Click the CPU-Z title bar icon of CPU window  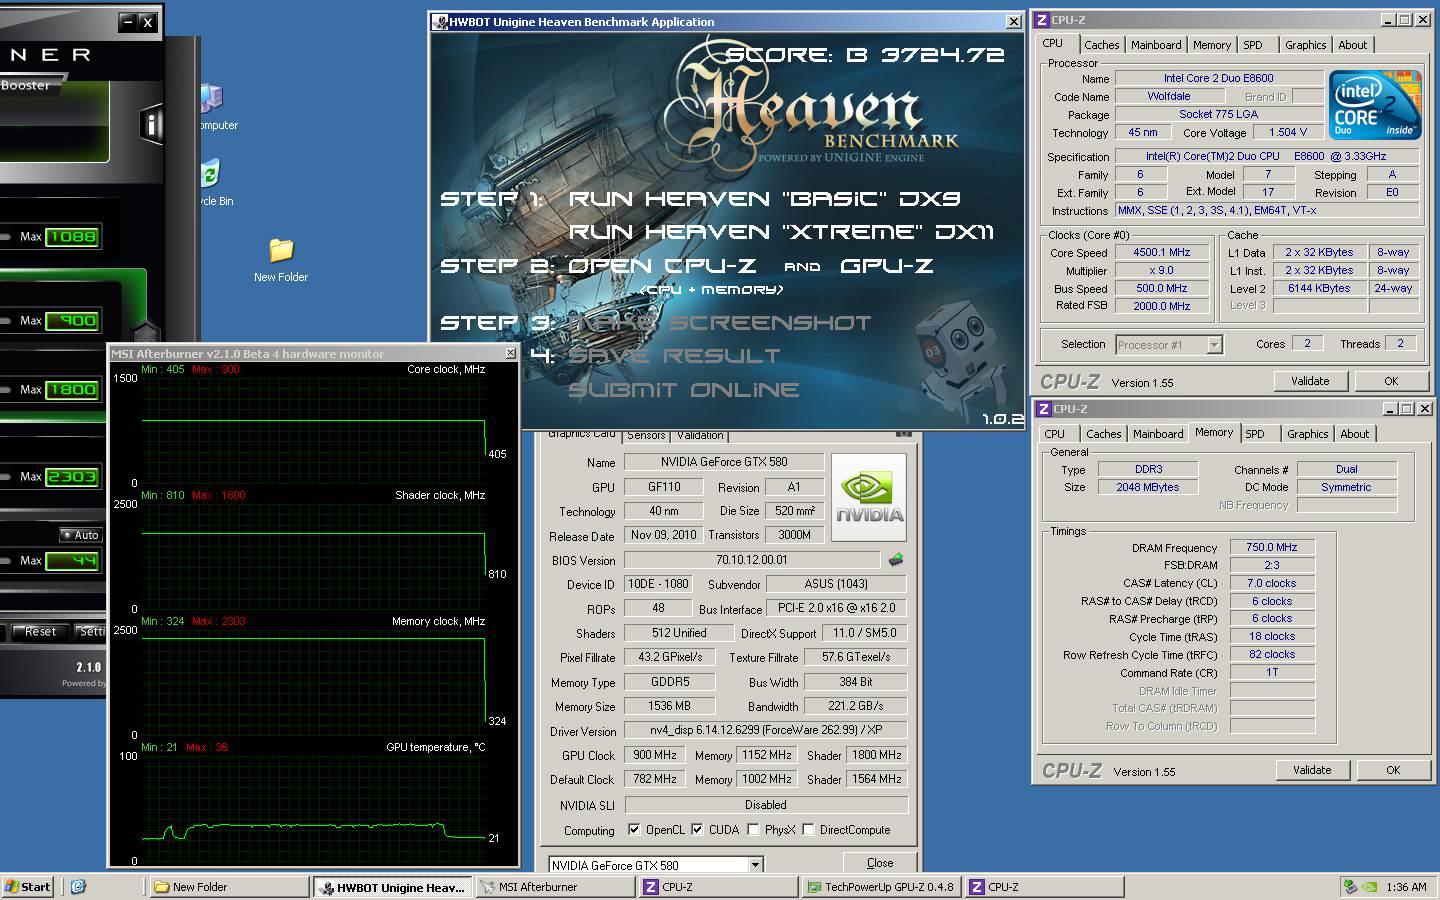(x=1041, y=20)
